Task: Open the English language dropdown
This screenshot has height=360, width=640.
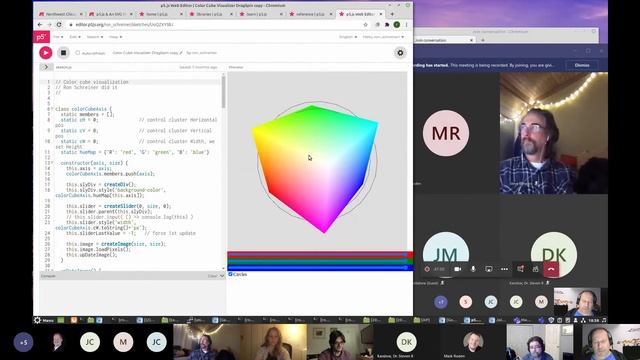Action: click(x=348, y=37)
